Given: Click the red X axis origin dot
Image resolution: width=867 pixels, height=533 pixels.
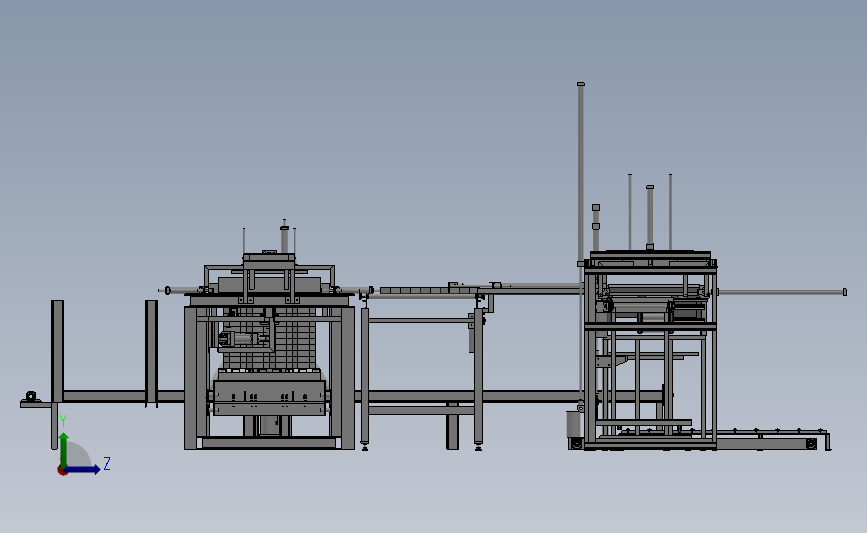Looking at the screenshot, I should pyautogui.click(x=62, y=471).
